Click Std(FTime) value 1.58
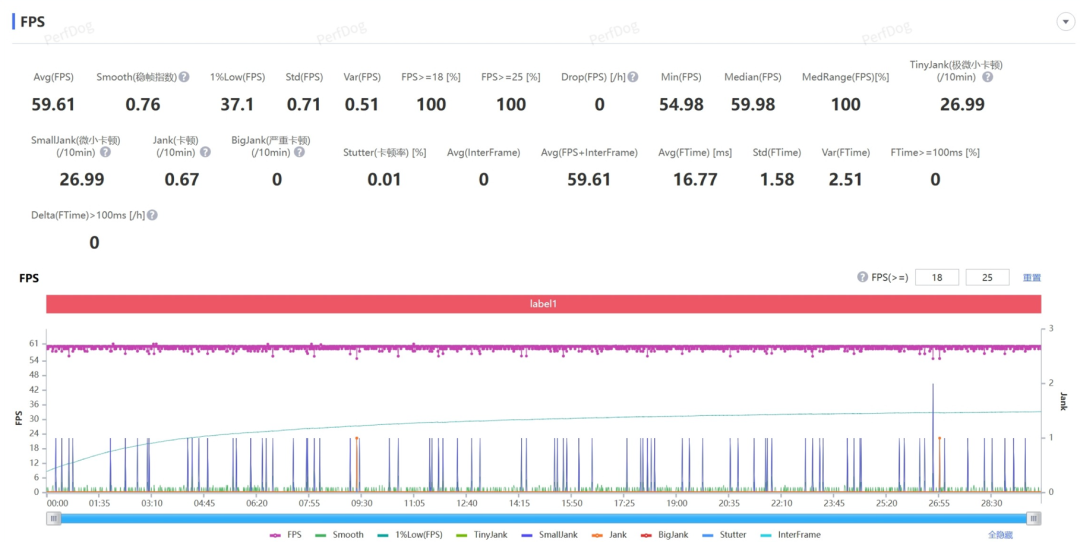 click(x=777, y=180)
